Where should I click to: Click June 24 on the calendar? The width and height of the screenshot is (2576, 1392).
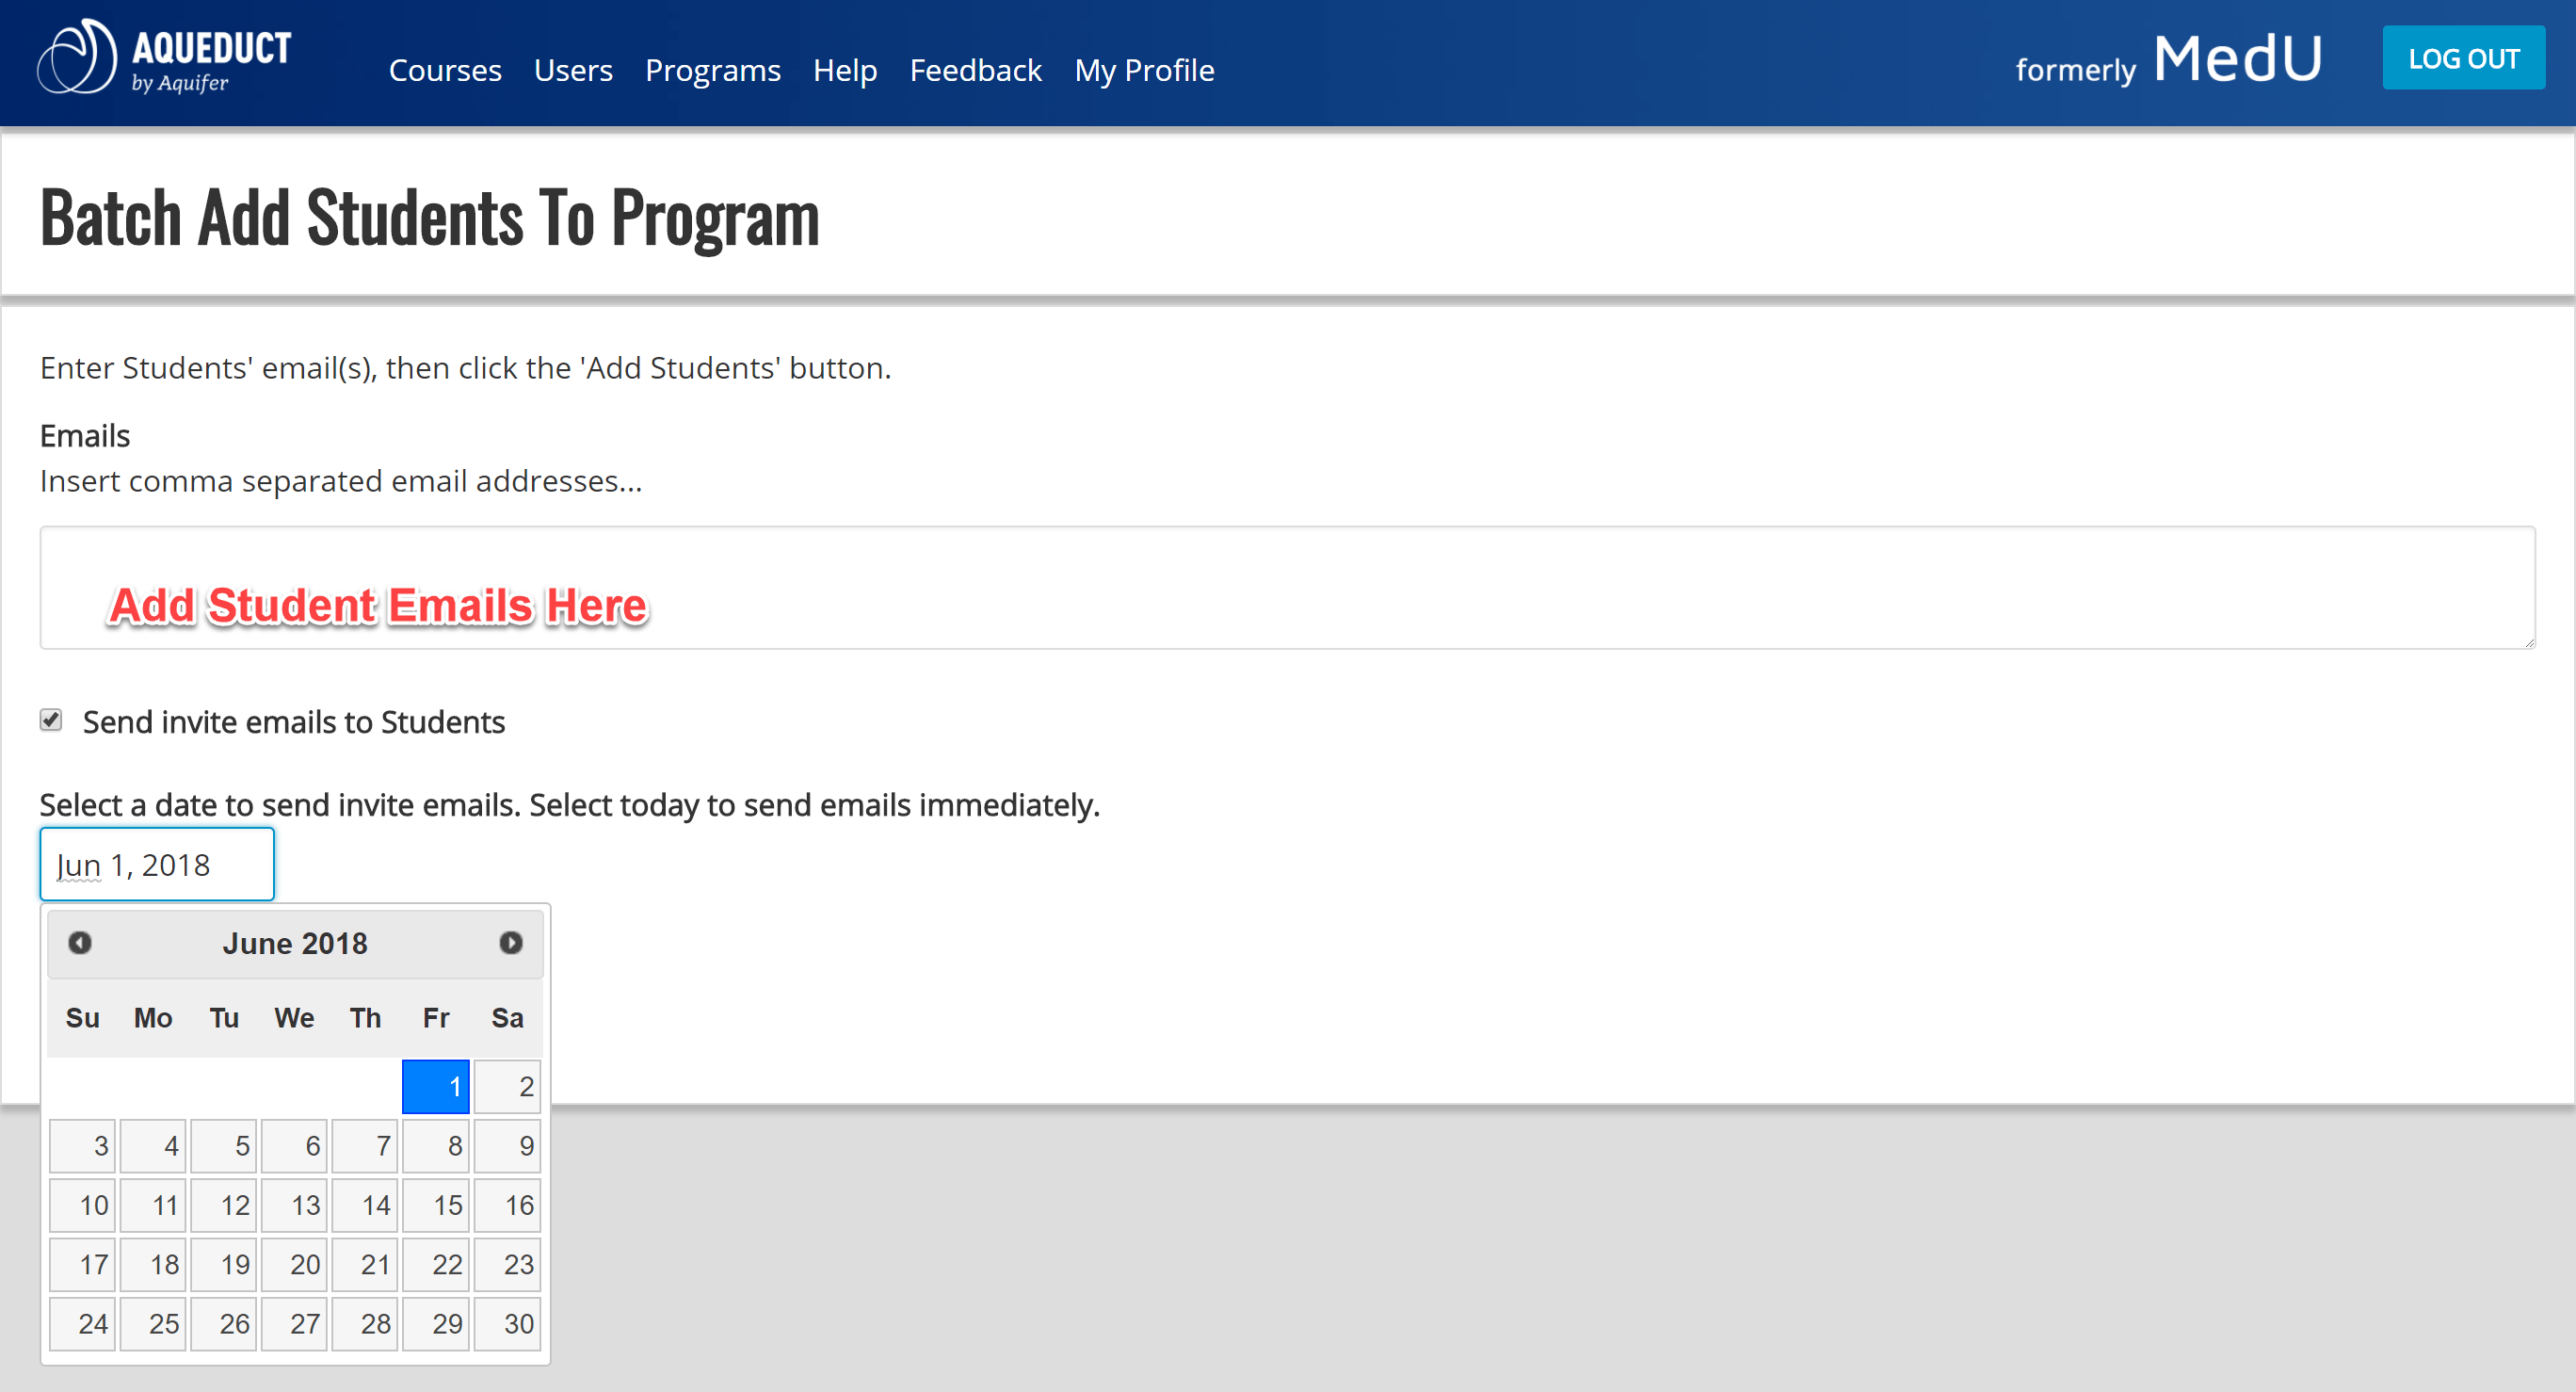coord(94,1323)
